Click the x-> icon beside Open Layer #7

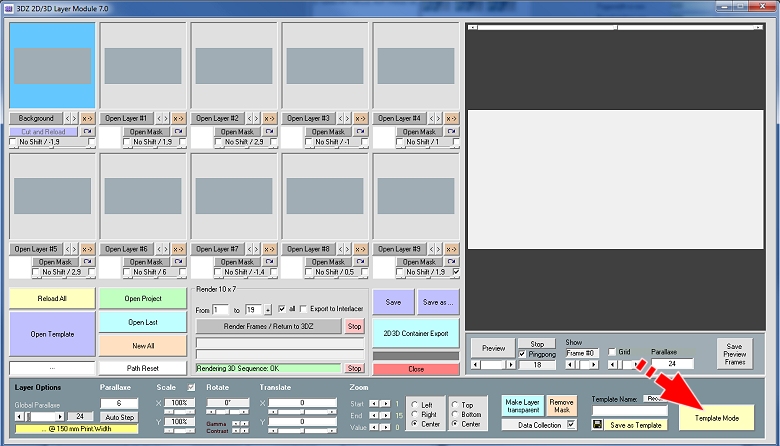click(269, 248)
